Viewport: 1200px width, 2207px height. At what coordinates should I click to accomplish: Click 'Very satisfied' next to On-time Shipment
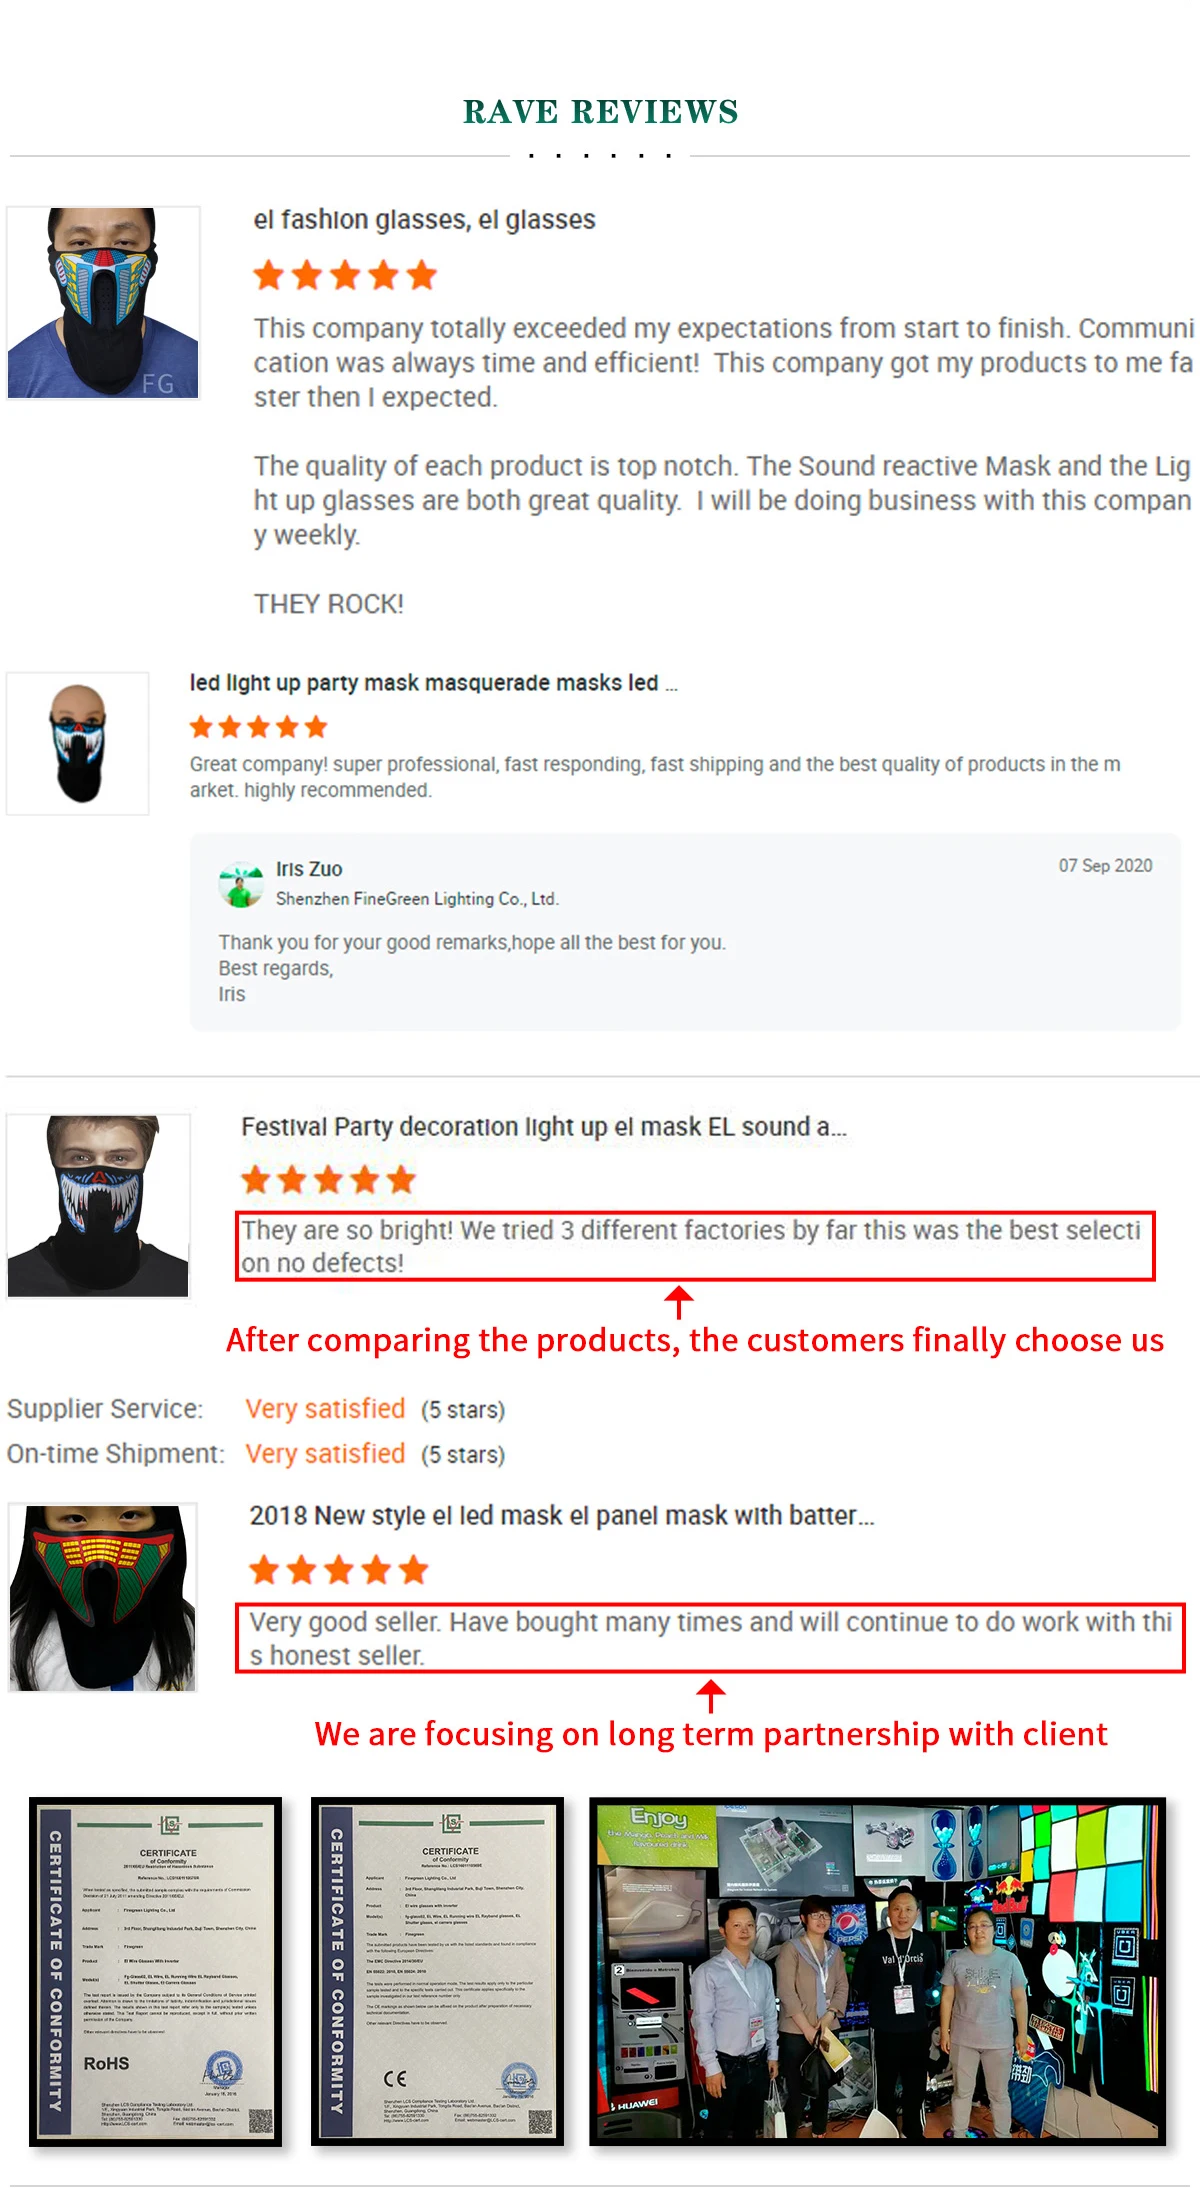(325, 1454)
